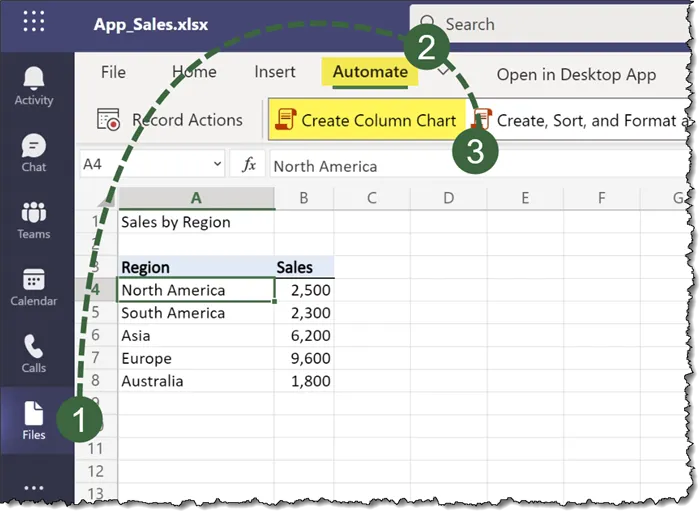Click the Record Actions button

[170, 120]
